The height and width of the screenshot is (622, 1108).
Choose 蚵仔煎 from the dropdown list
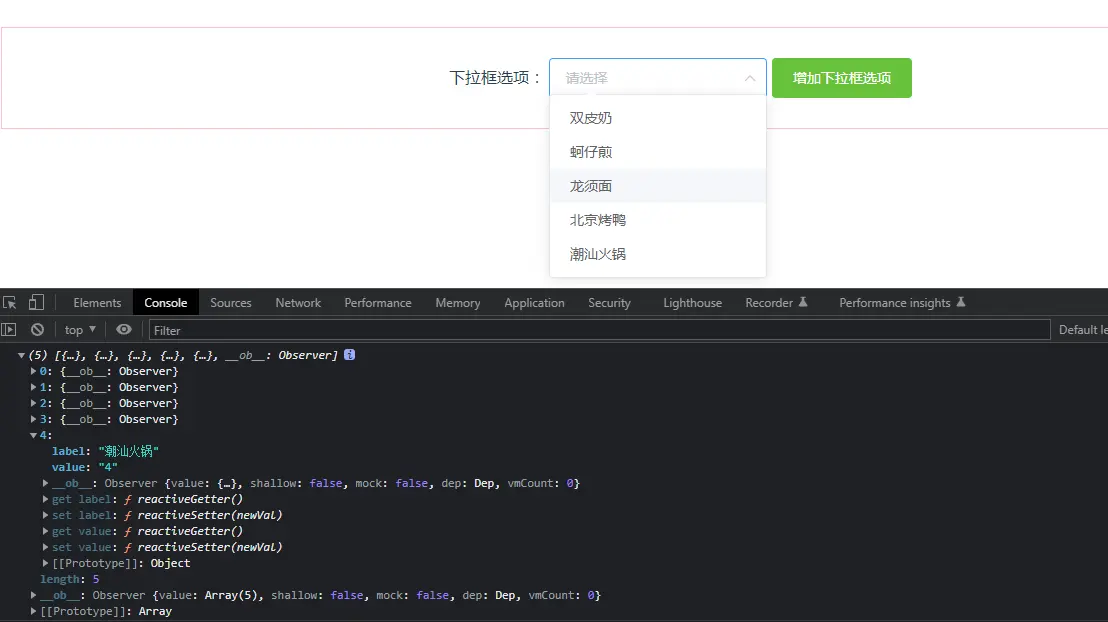pos(658,152)
